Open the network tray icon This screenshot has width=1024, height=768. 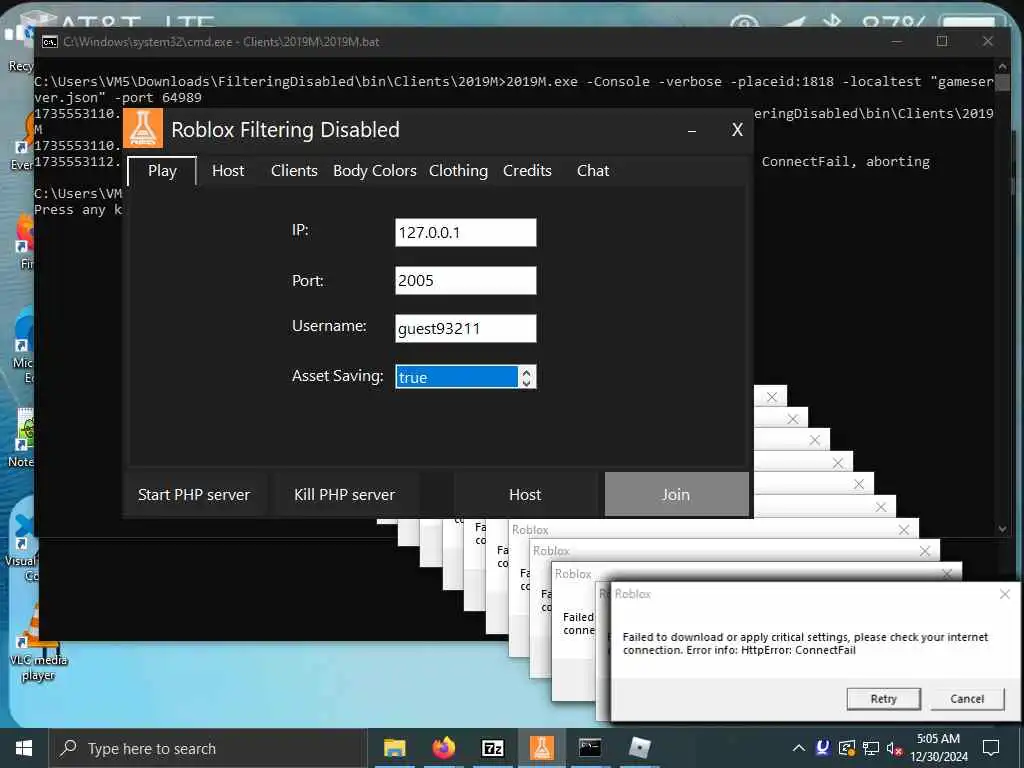[x=871, y=748]
